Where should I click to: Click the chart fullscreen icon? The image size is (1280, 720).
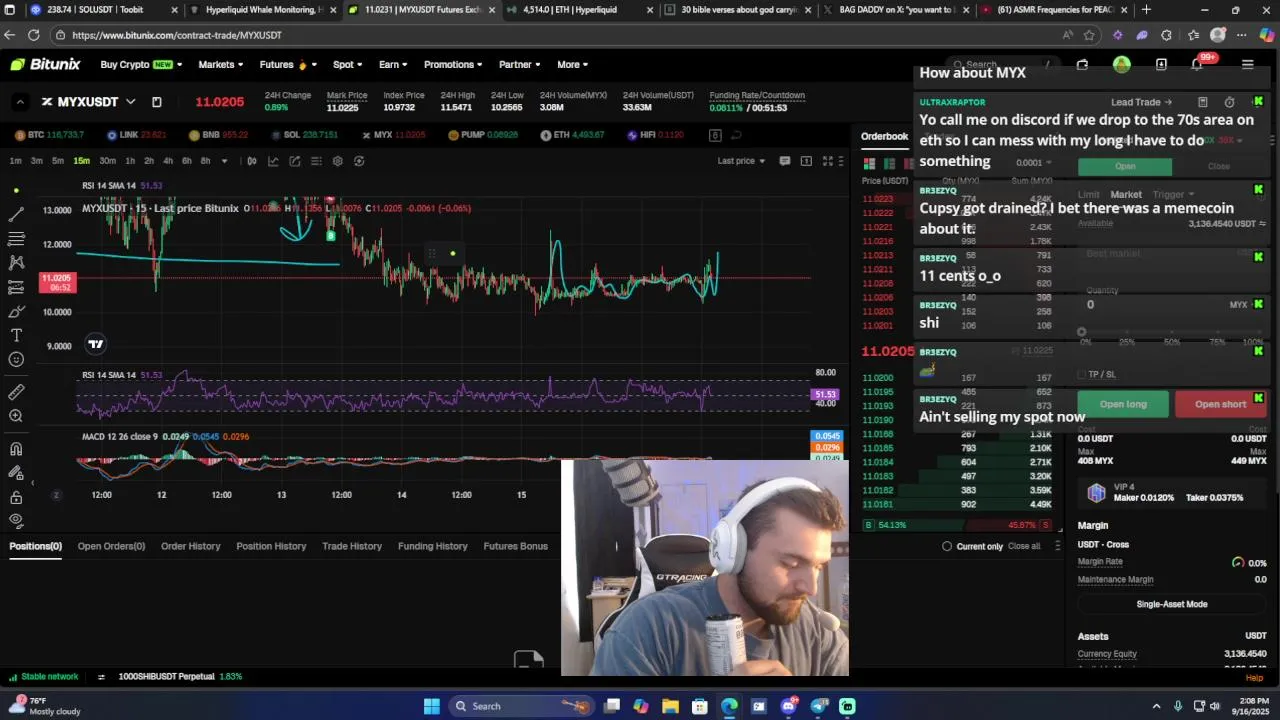(x=828, y=161)
